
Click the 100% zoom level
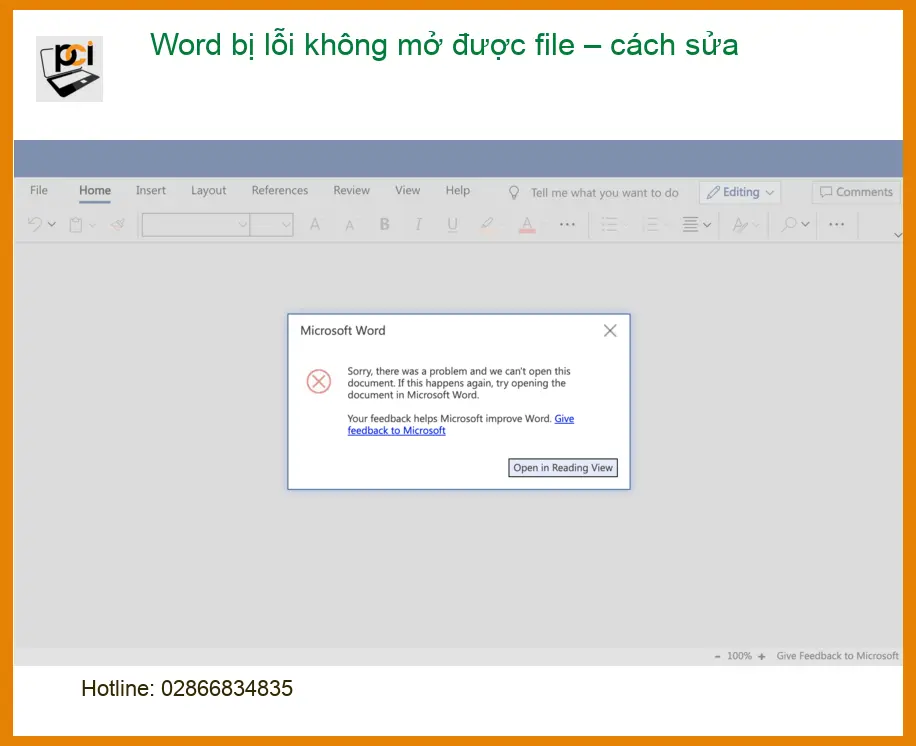[739, 656]
